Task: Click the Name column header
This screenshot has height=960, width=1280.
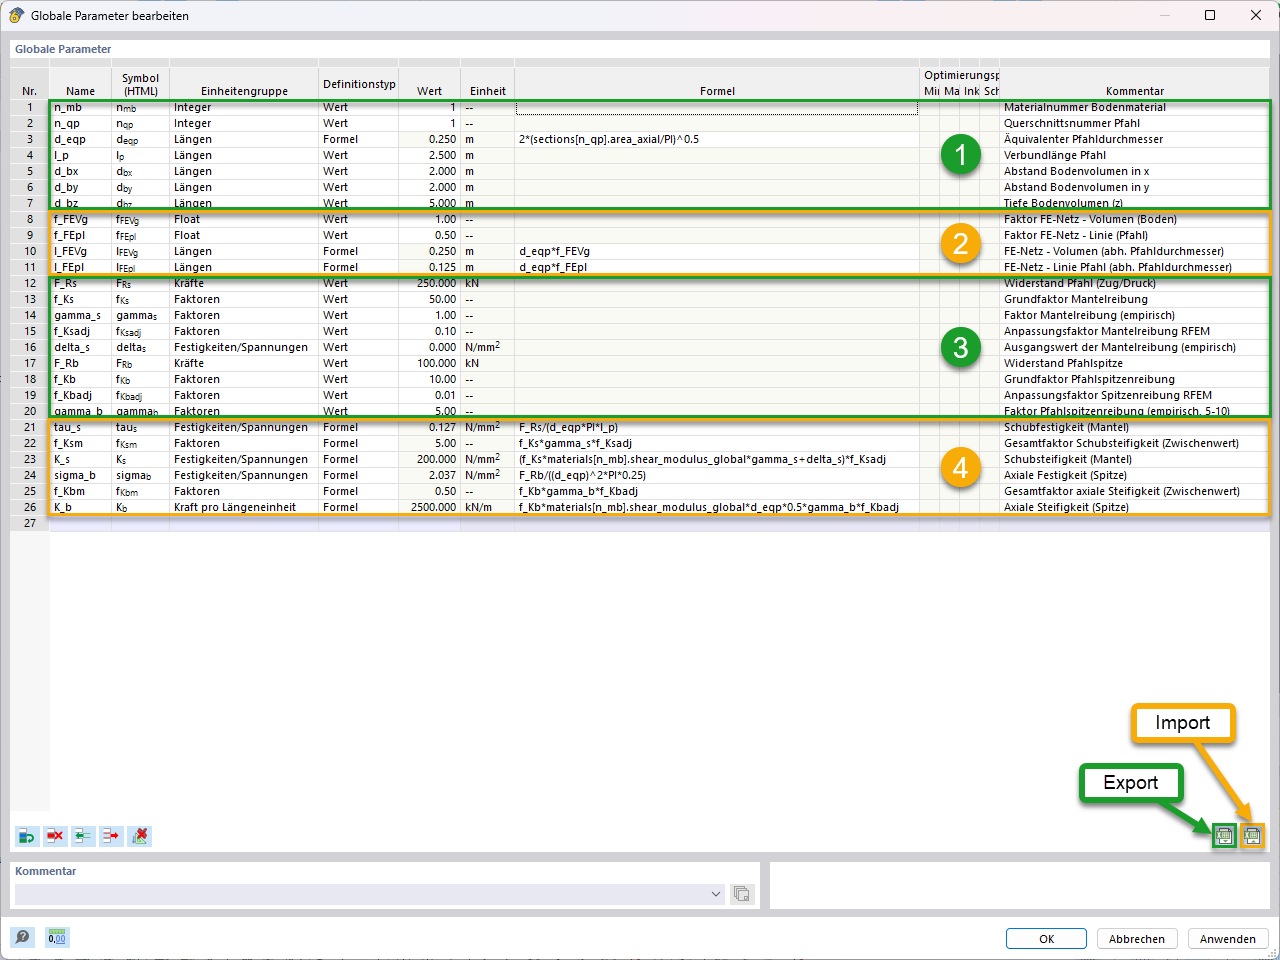Action: pos(81,91)
